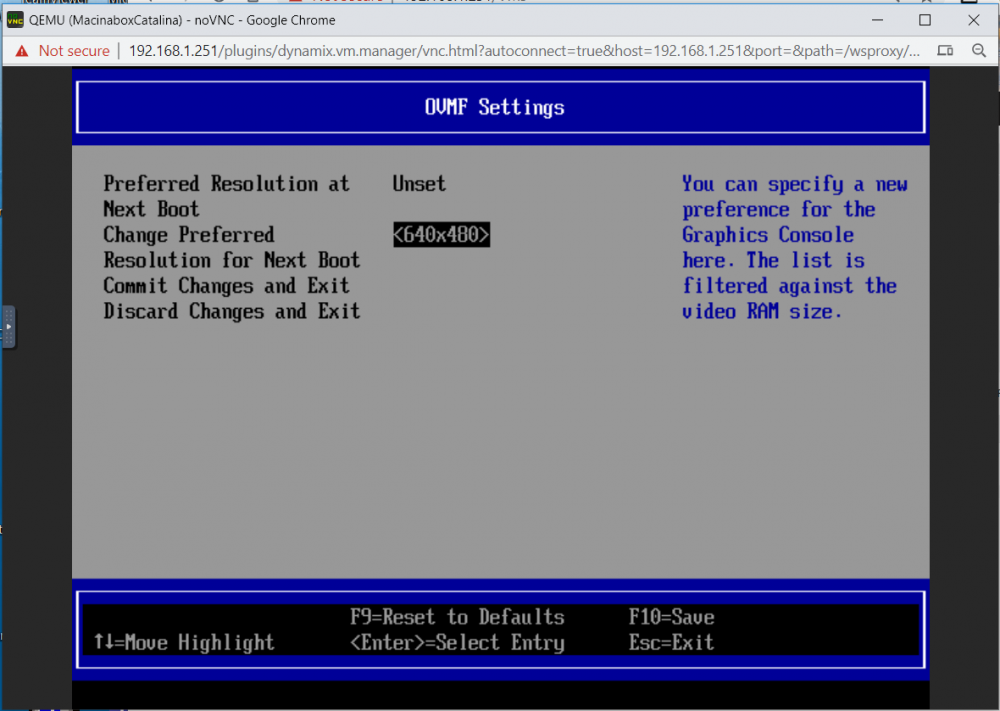1000x711 pixels.
Task: Focus the Chrome address bar URL
Action: (x=524, y=51)
